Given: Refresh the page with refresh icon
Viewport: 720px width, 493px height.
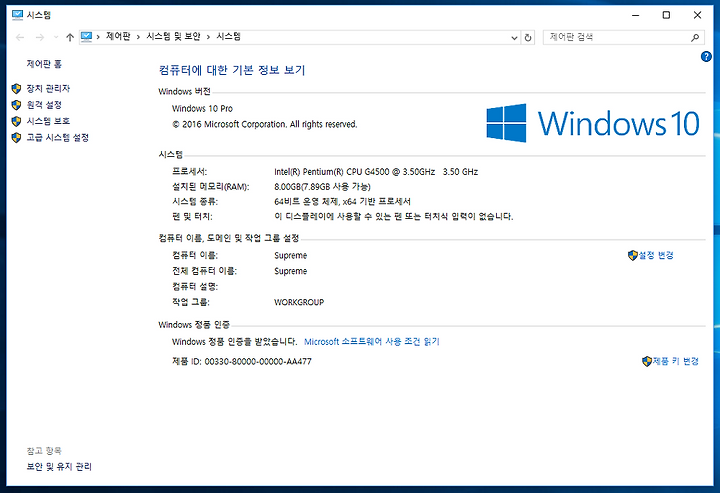Looking at the screenshot, I should click(528, 38).
